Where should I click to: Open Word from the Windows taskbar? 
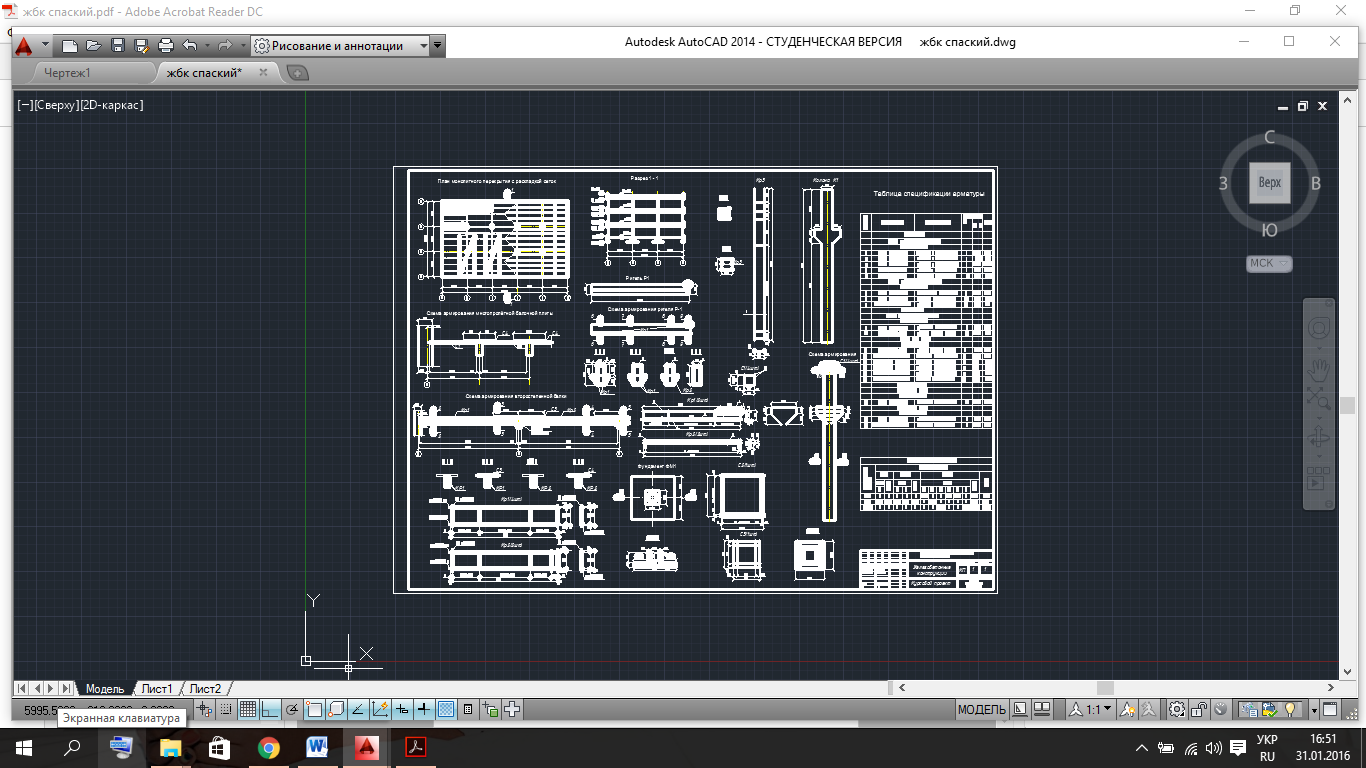tap(318, 747)
